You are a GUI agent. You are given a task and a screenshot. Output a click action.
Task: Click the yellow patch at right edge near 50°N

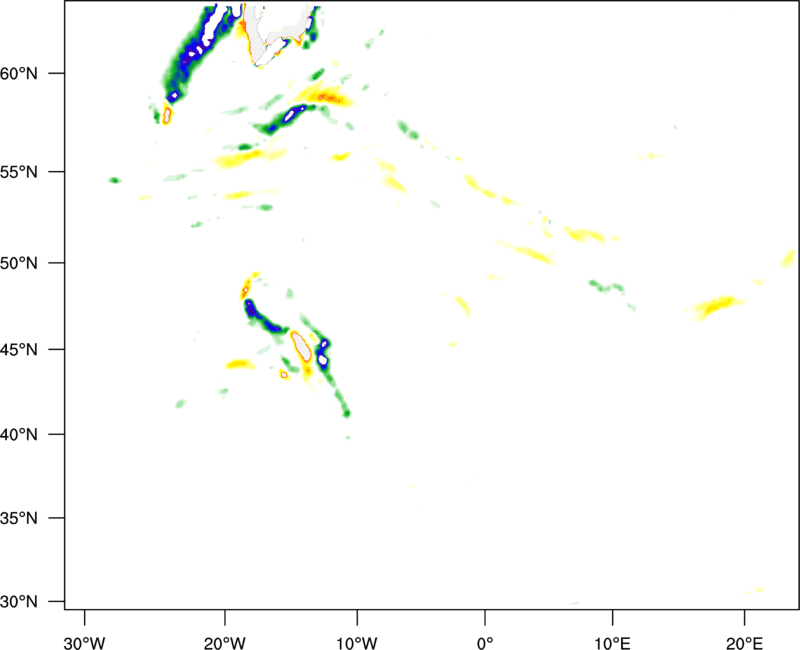tap(788, 257)
